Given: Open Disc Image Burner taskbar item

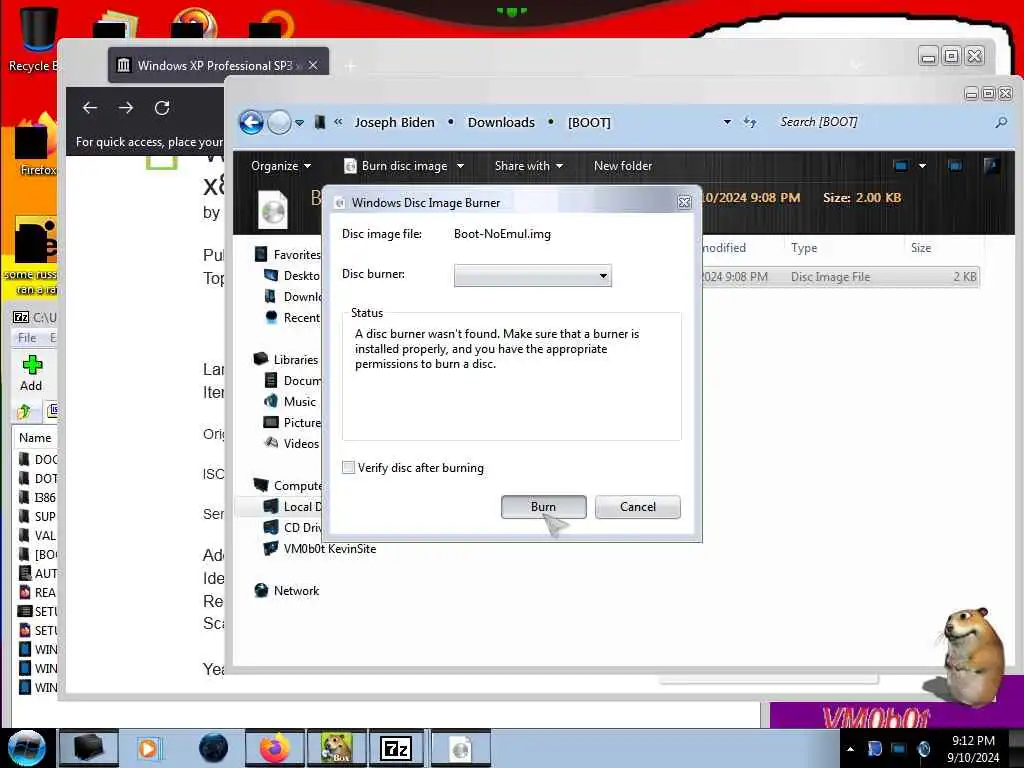Looking at the screenshot, I should [x=460, y=748].
